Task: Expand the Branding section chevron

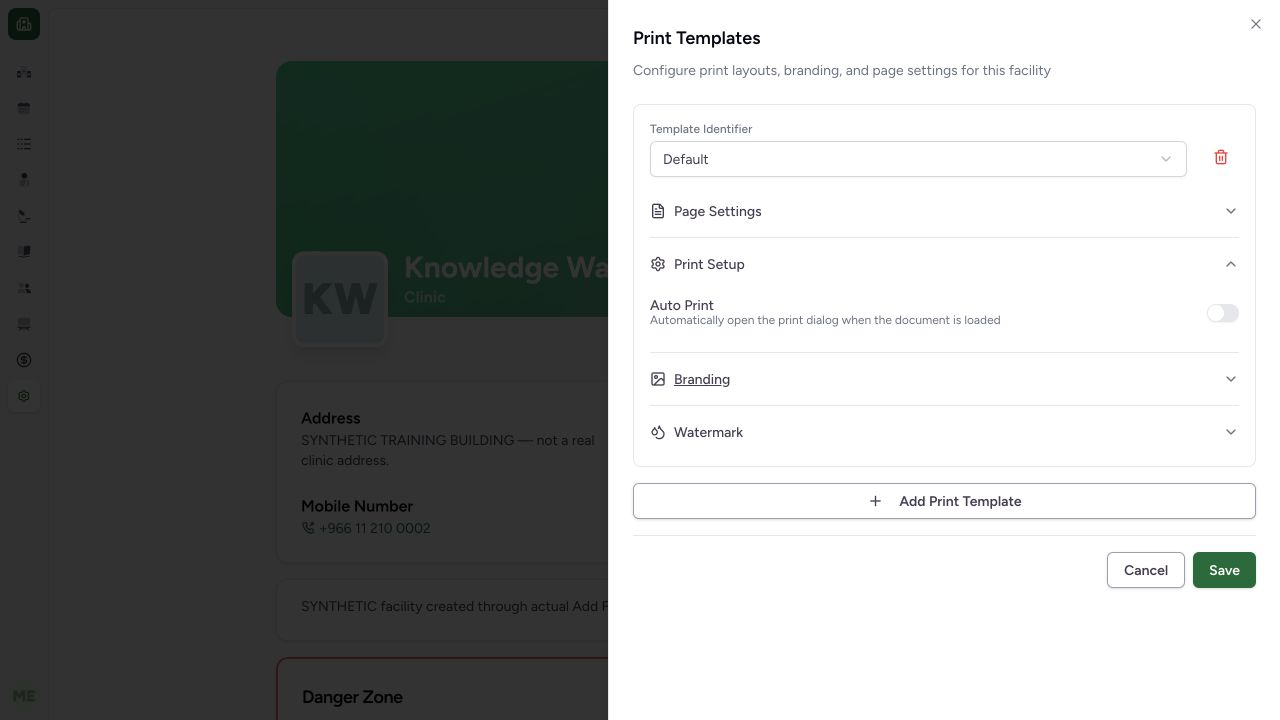Action: click(x=1231, y=379)
